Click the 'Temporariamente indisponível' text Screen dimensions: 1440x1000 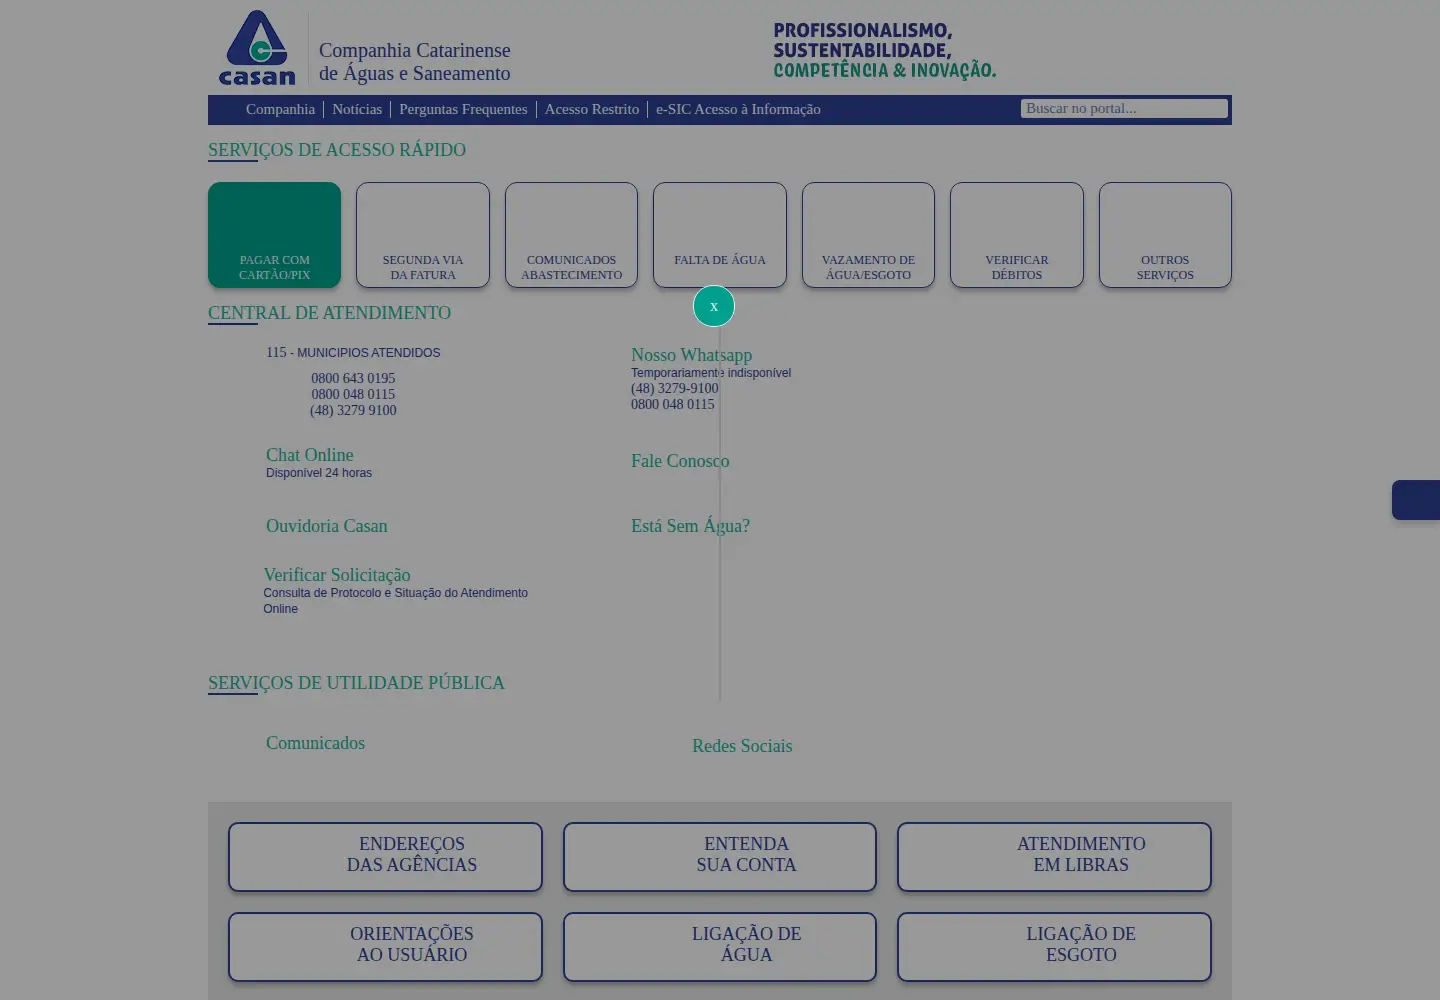(x=711, y=373)
